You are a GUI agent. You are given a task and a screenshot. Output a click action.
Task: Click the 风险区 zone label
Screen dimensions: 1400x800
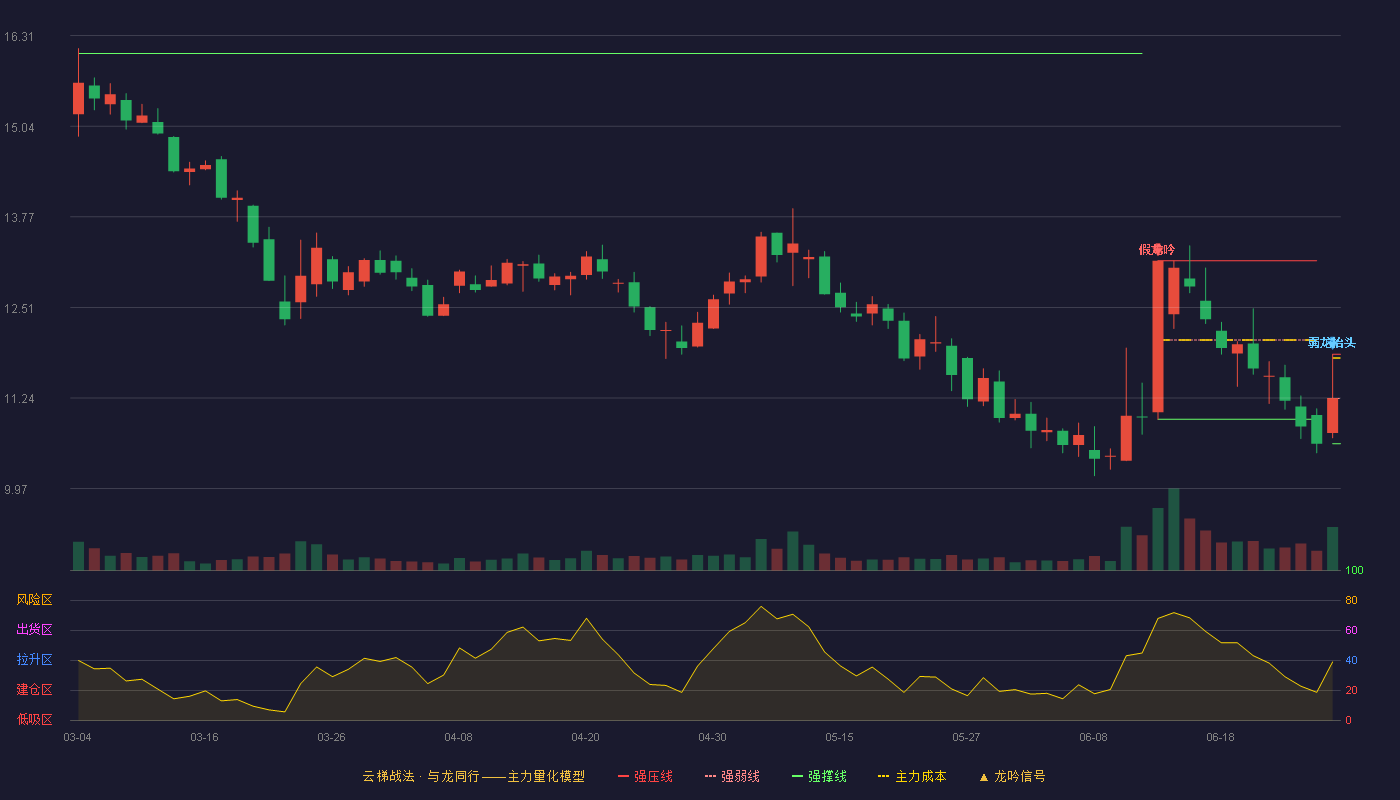coord(34,600)
